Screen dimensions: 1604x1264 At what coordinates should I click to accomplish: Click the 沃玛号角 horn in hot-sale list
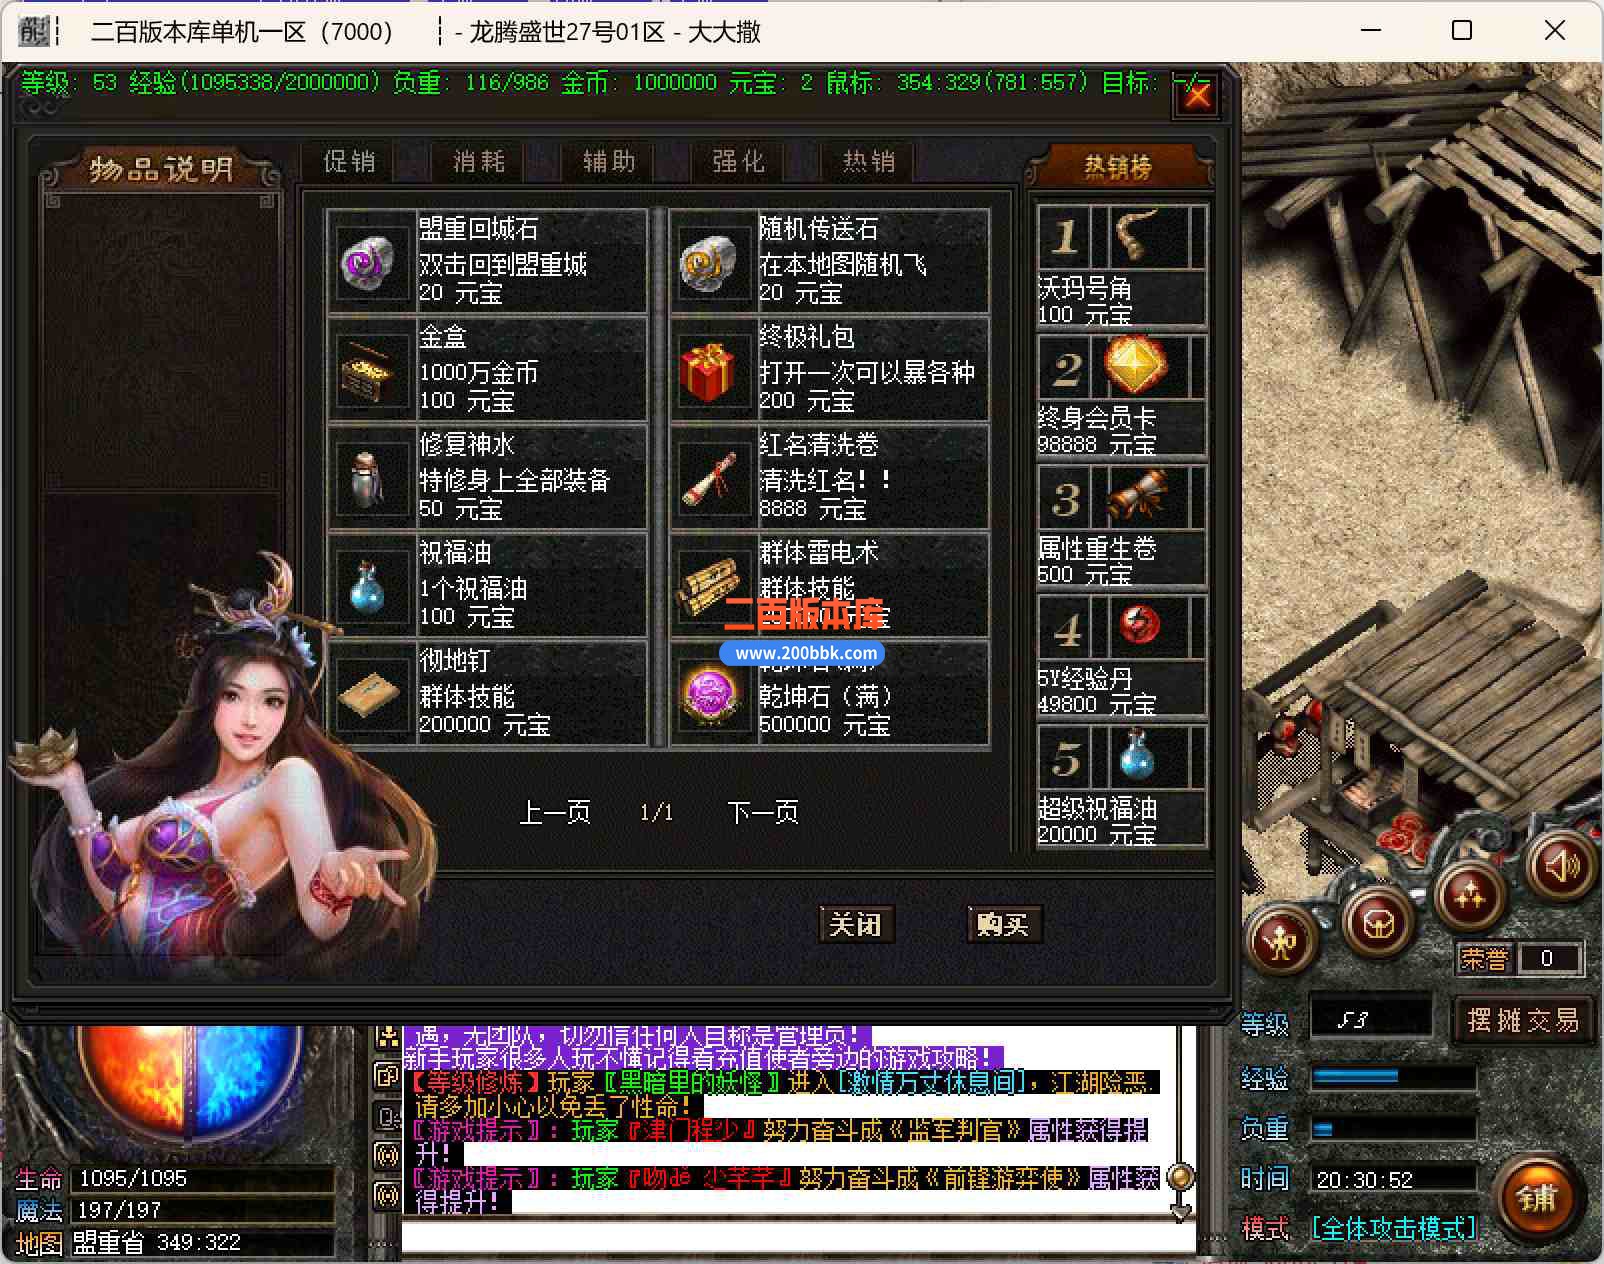[1139, 235]
